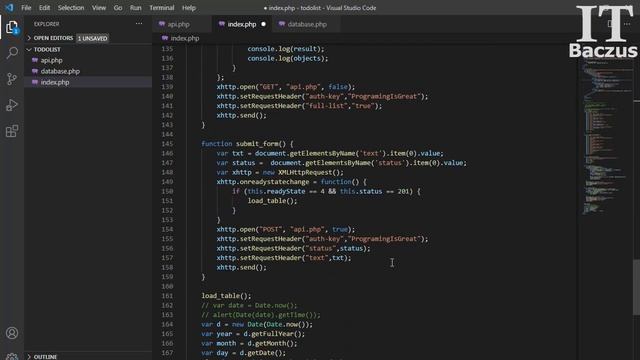Click the unsaved dot on index.php tab
Screen dimensions: 640x360
tap(263, 24)
